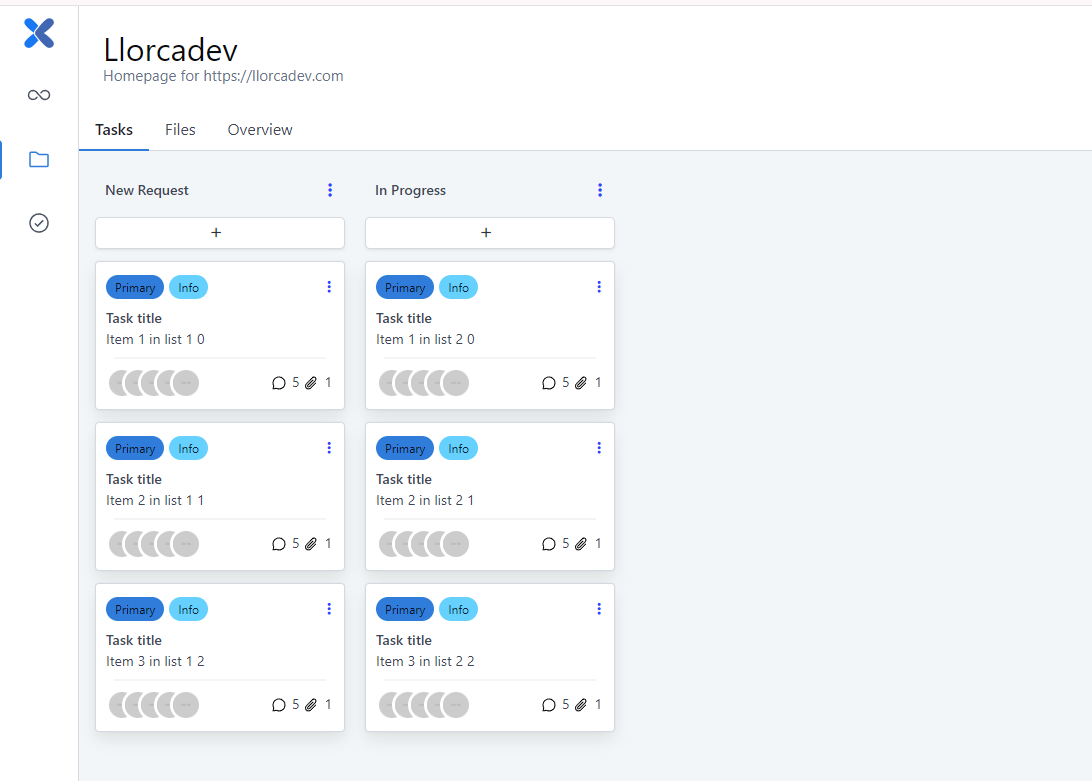Screen dimensions: 1092x781
Task: Switch to the Files tab
Action: [x=180, y=130]
